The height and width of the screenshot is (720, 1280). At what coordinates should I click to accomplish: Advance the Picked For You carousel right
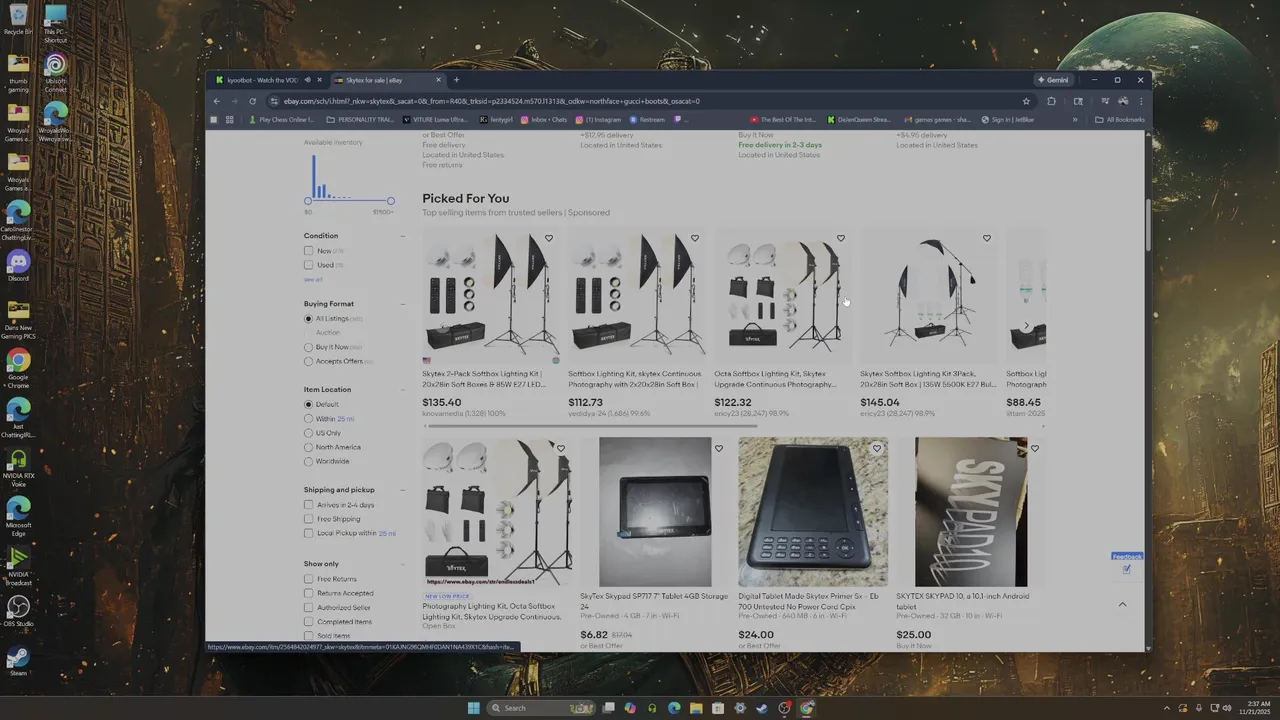pyautogui.click(x=1026, y=325)
